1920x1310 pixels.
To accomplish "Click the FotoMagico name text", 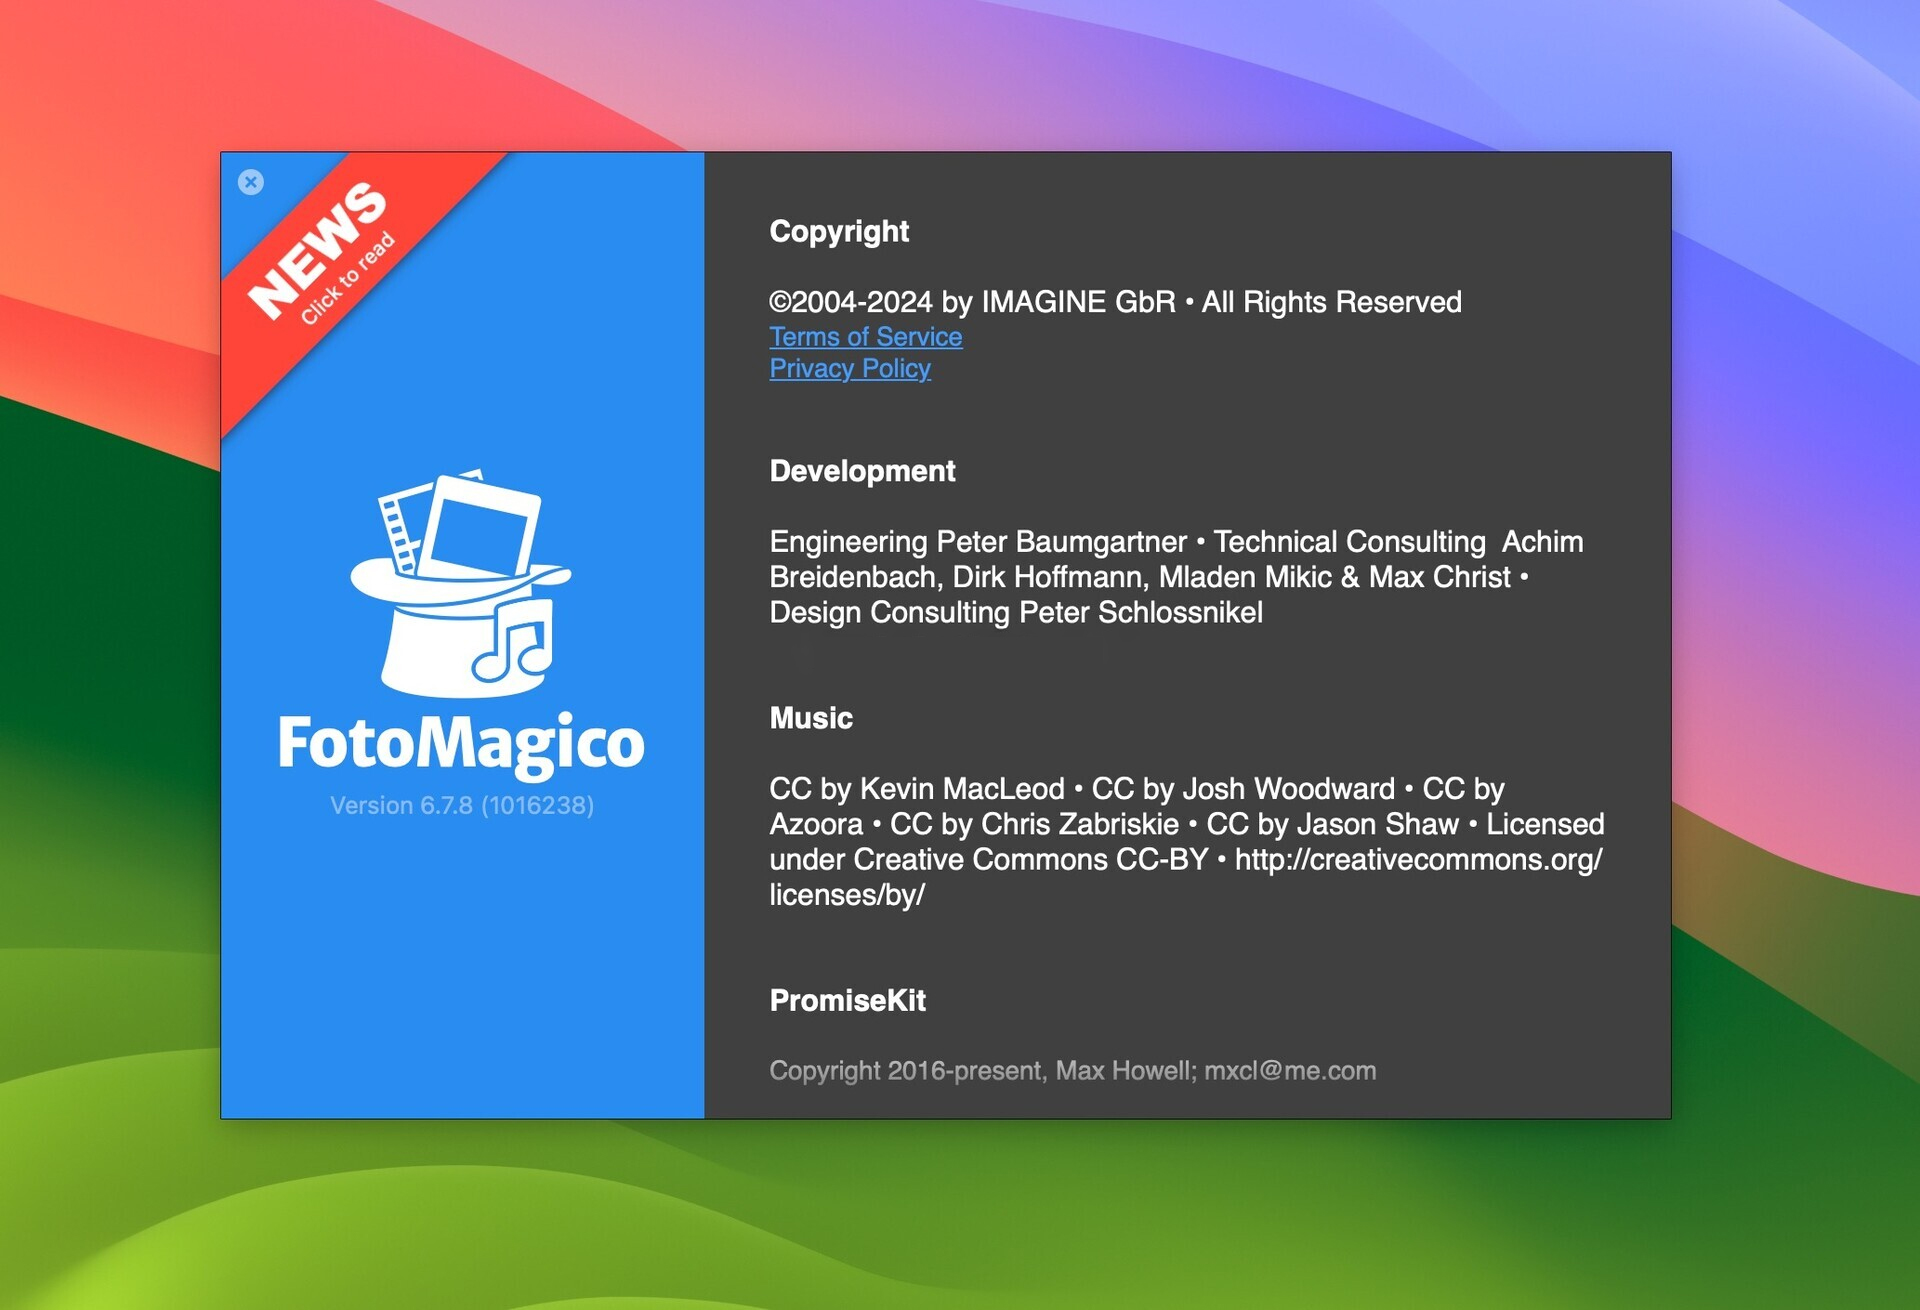I will point(461,744).
